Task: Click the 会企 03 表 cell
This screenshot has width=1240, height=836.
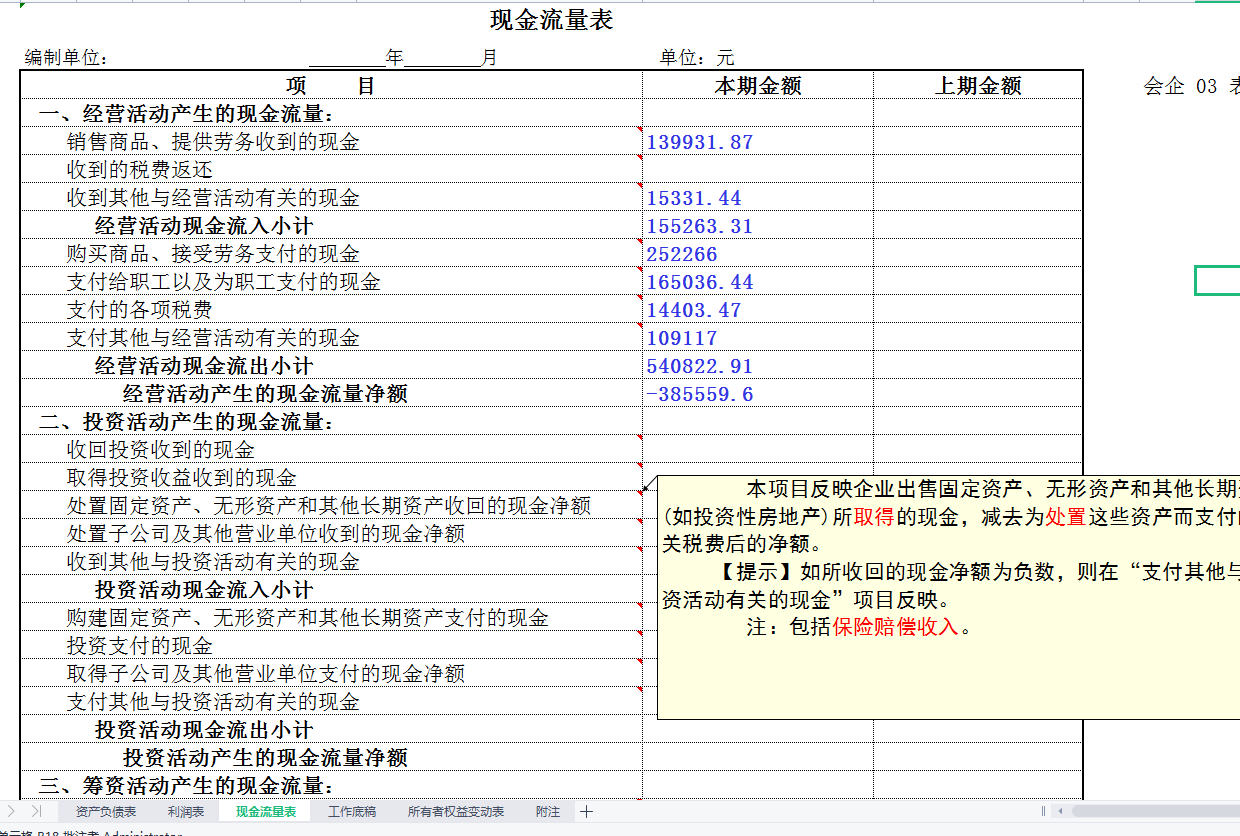Action: 1191,86
